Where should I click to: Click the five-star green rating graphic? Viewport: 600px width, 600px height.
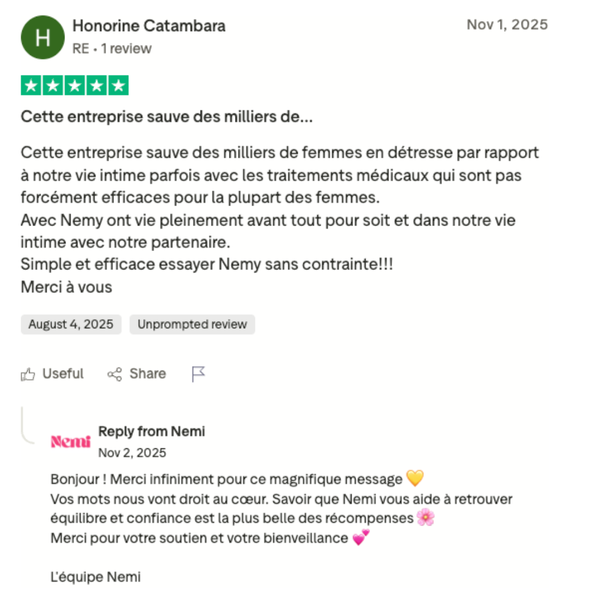[x=75, y=86]
